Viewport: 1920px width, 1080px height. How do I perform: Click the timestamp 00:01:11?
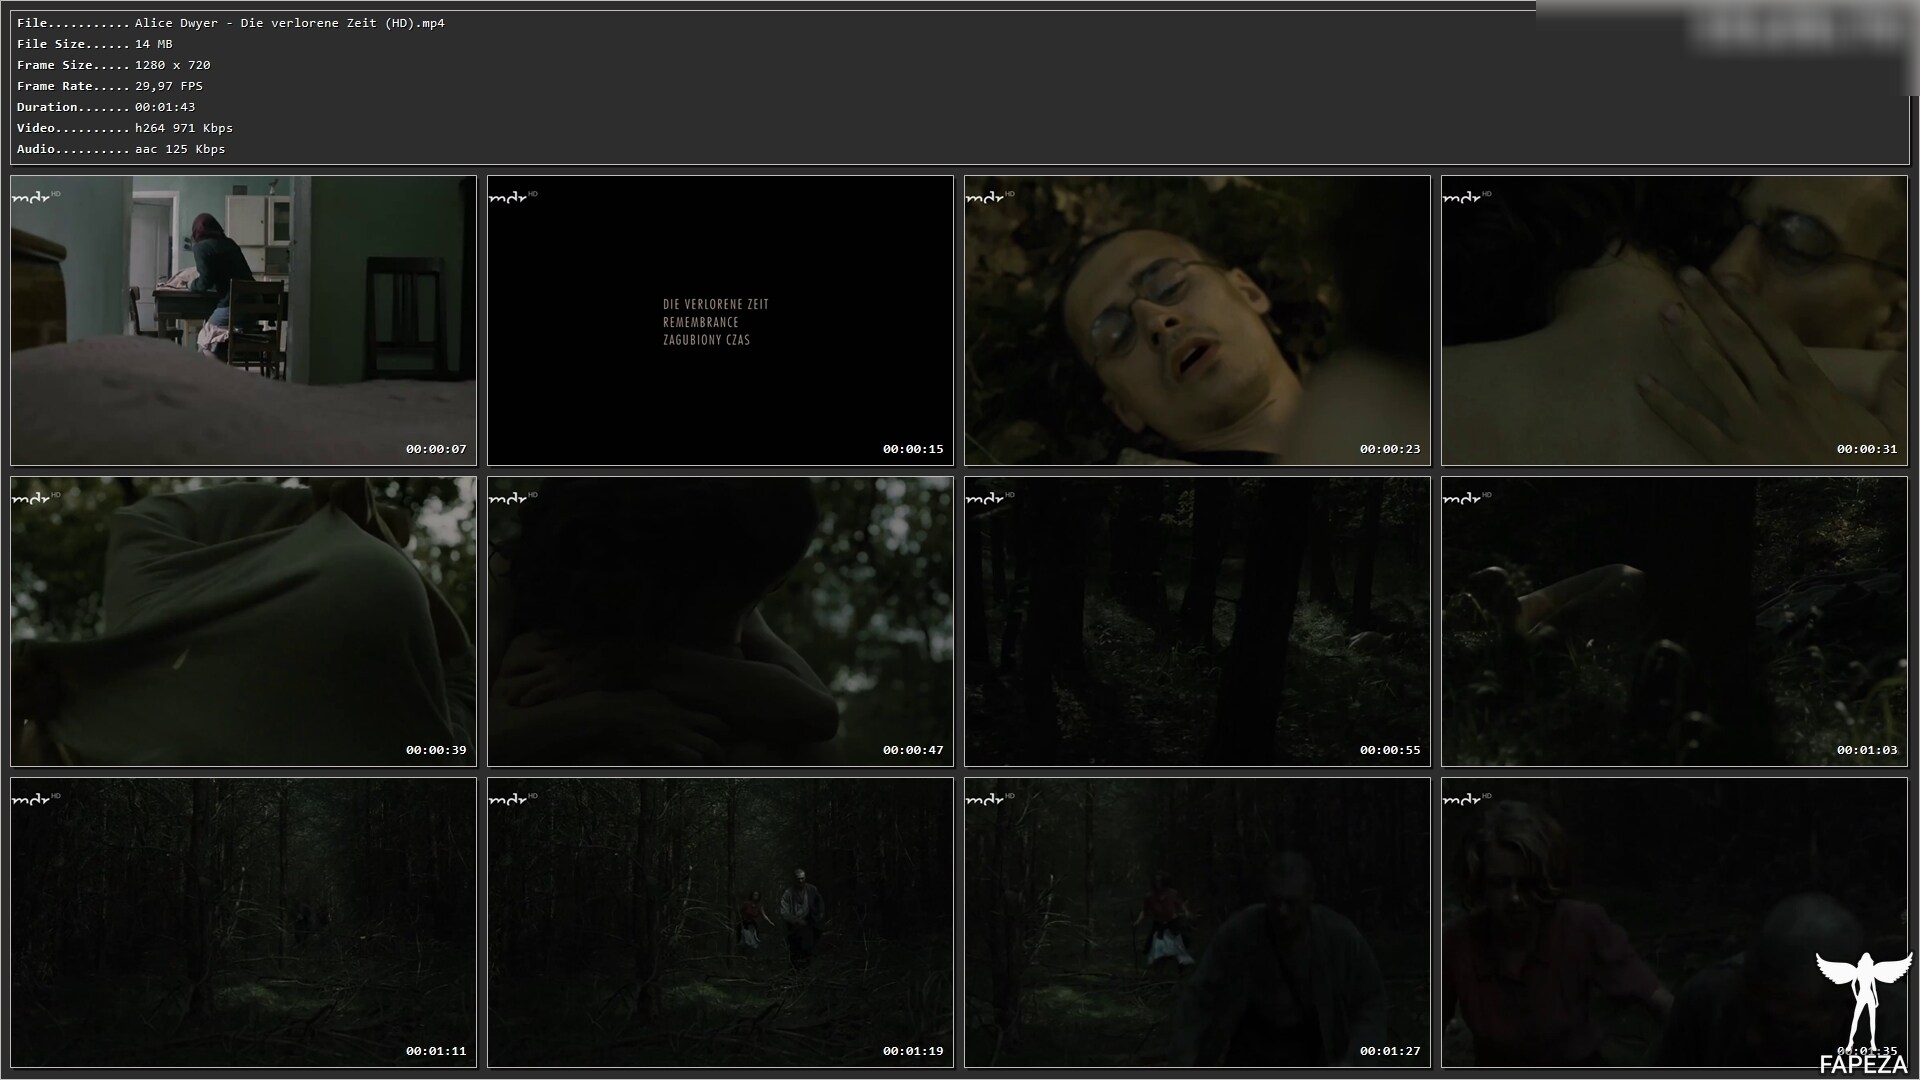coord(436,1051)
